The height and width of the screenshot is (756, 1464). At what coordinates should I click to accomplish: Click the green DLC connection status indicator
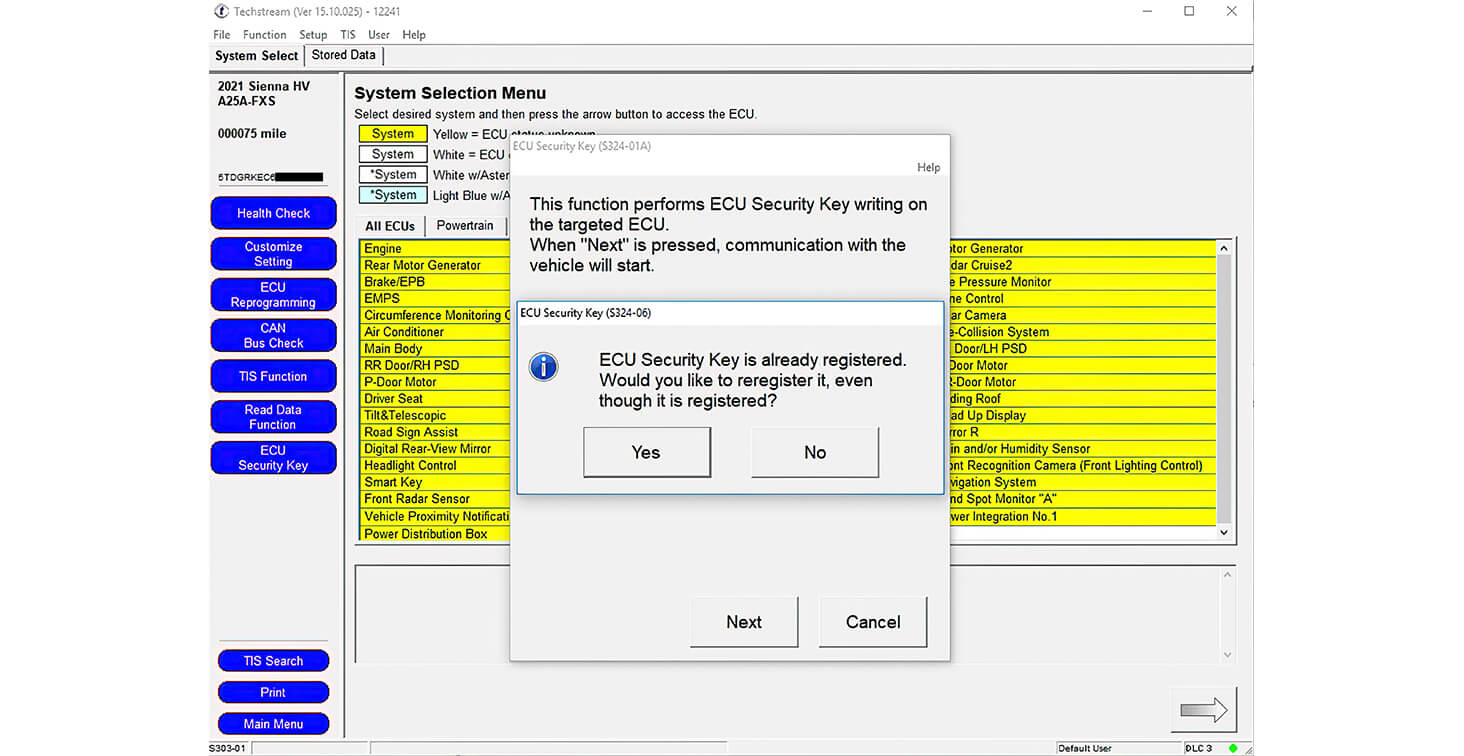pos(1233,748)
